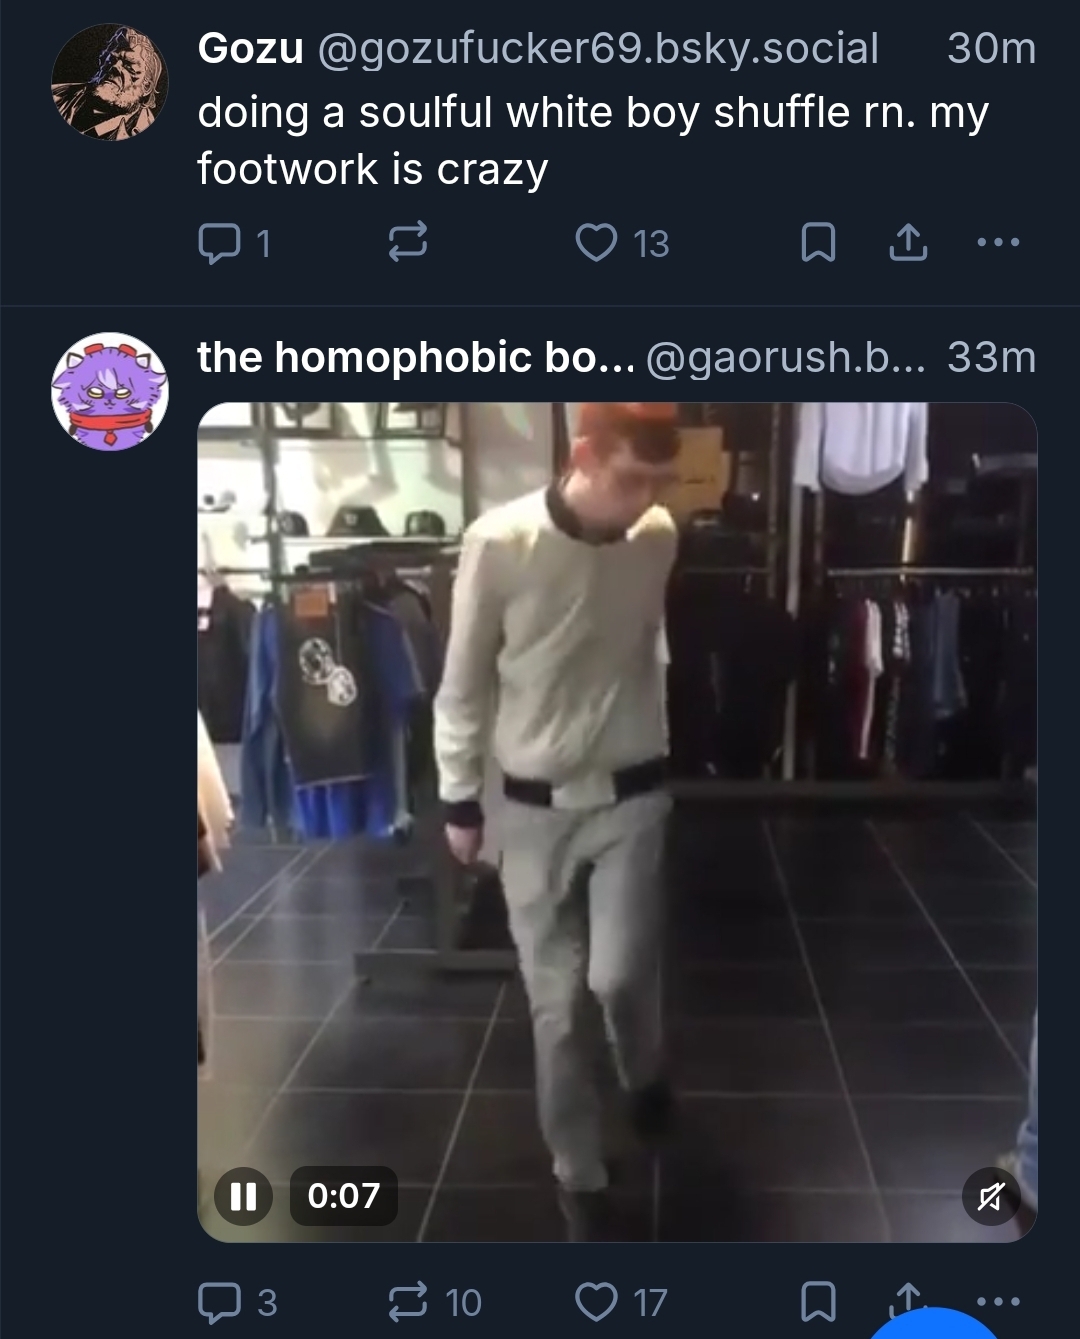Like Gozu's post with 13 likes
The height and width of the screenshot is (1339, 1080).
(x=598, y=243)
